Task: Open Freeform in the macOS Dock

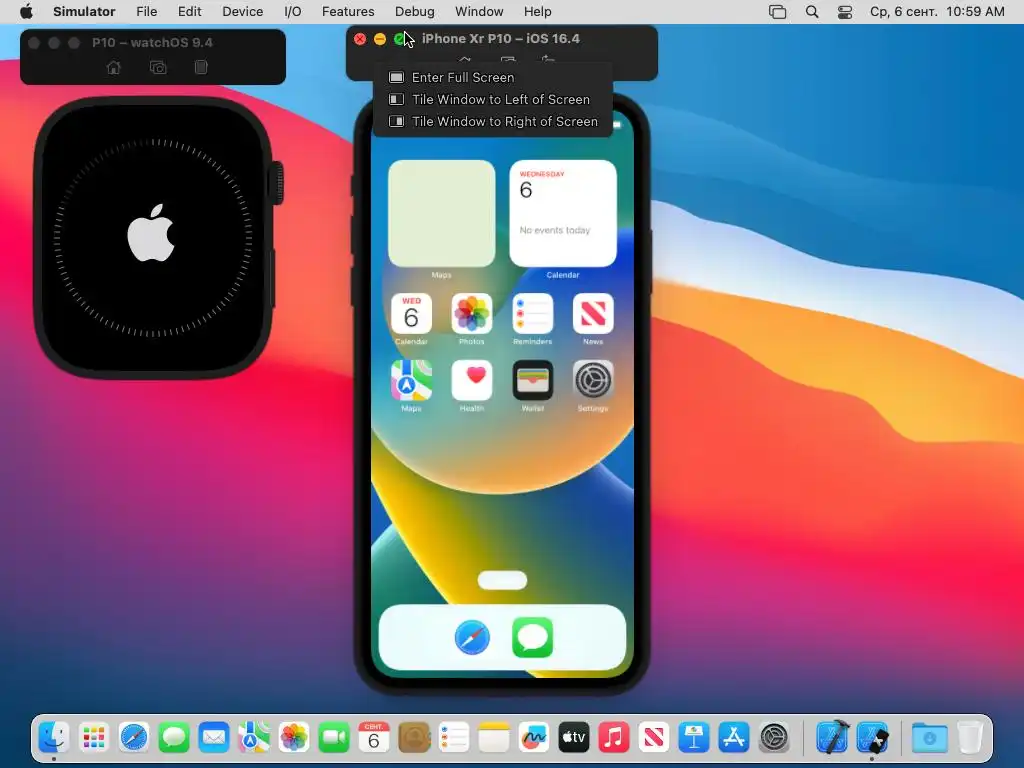Action: coord(534,738)
